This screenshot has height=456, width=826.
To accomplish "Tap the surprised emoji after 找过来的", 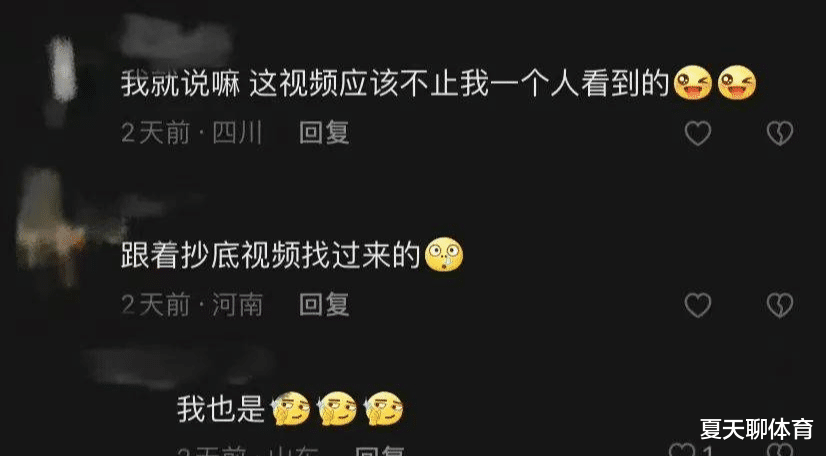I will click(x=444, y=255).
